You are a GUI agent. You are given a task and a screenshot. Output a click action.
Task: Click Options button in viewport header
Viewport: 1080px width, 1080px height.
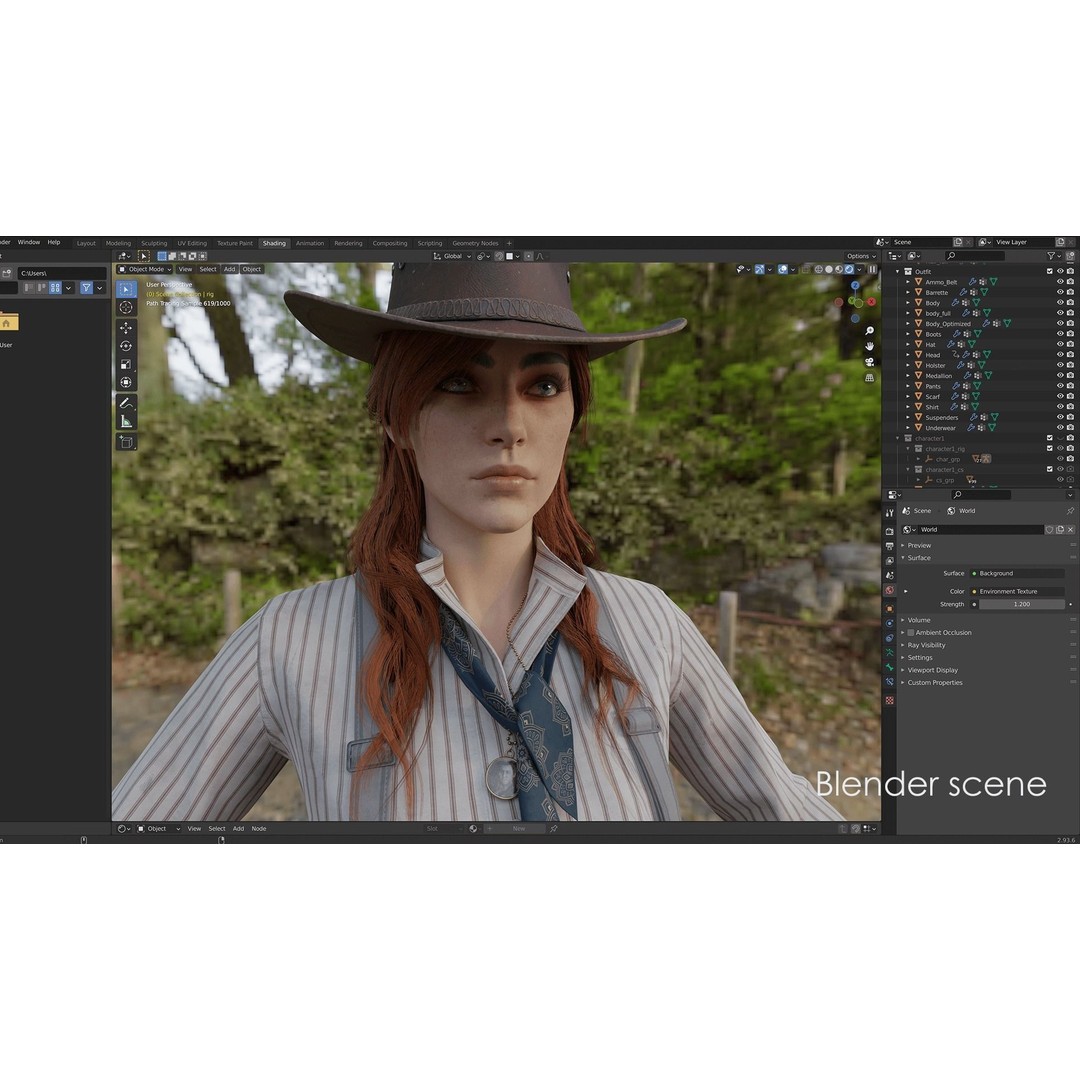tap(861, 256)
